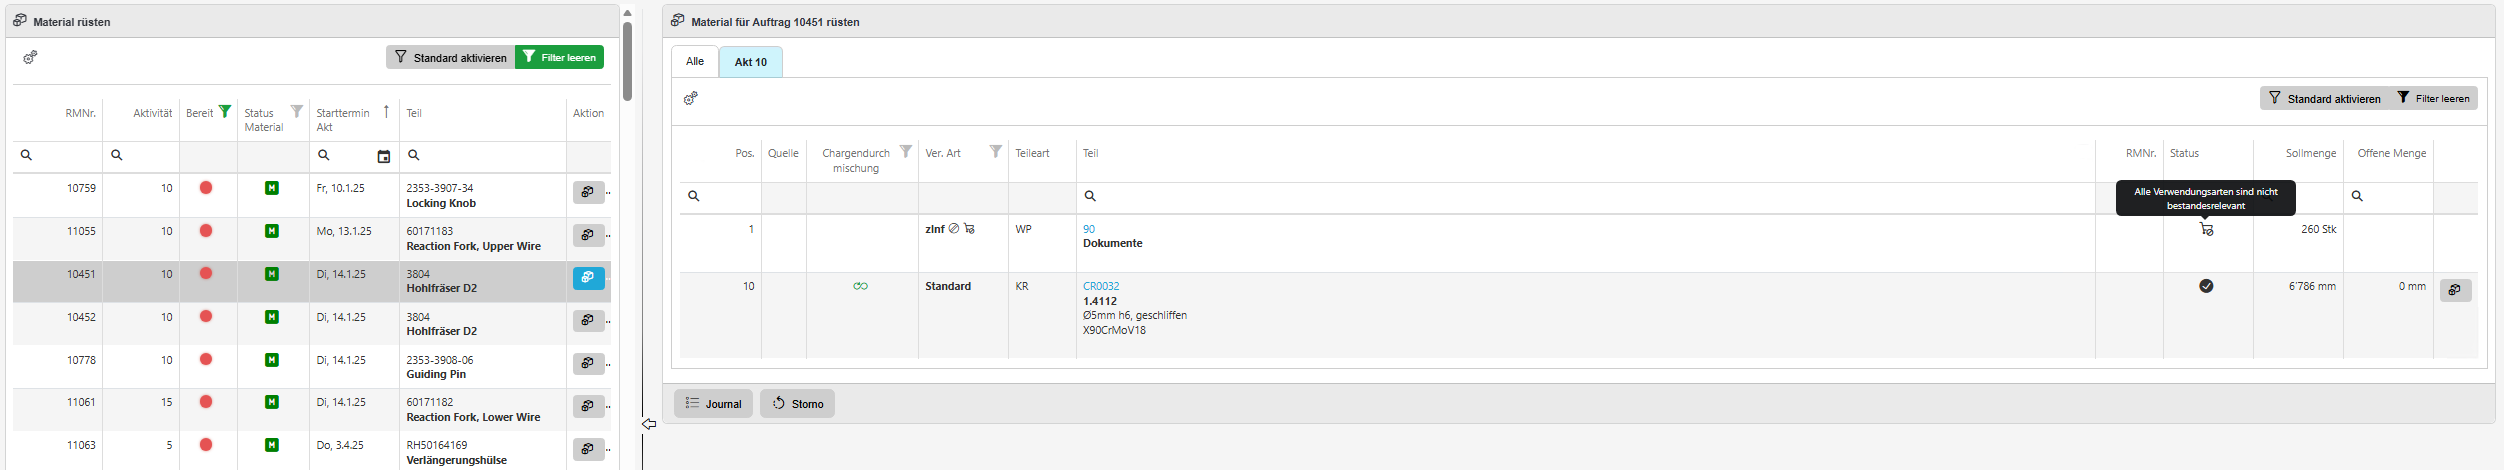Viewport: 2504px width, 470px height.
Task: Toggle the green Bereit column filter
Action: coord(225,112)
